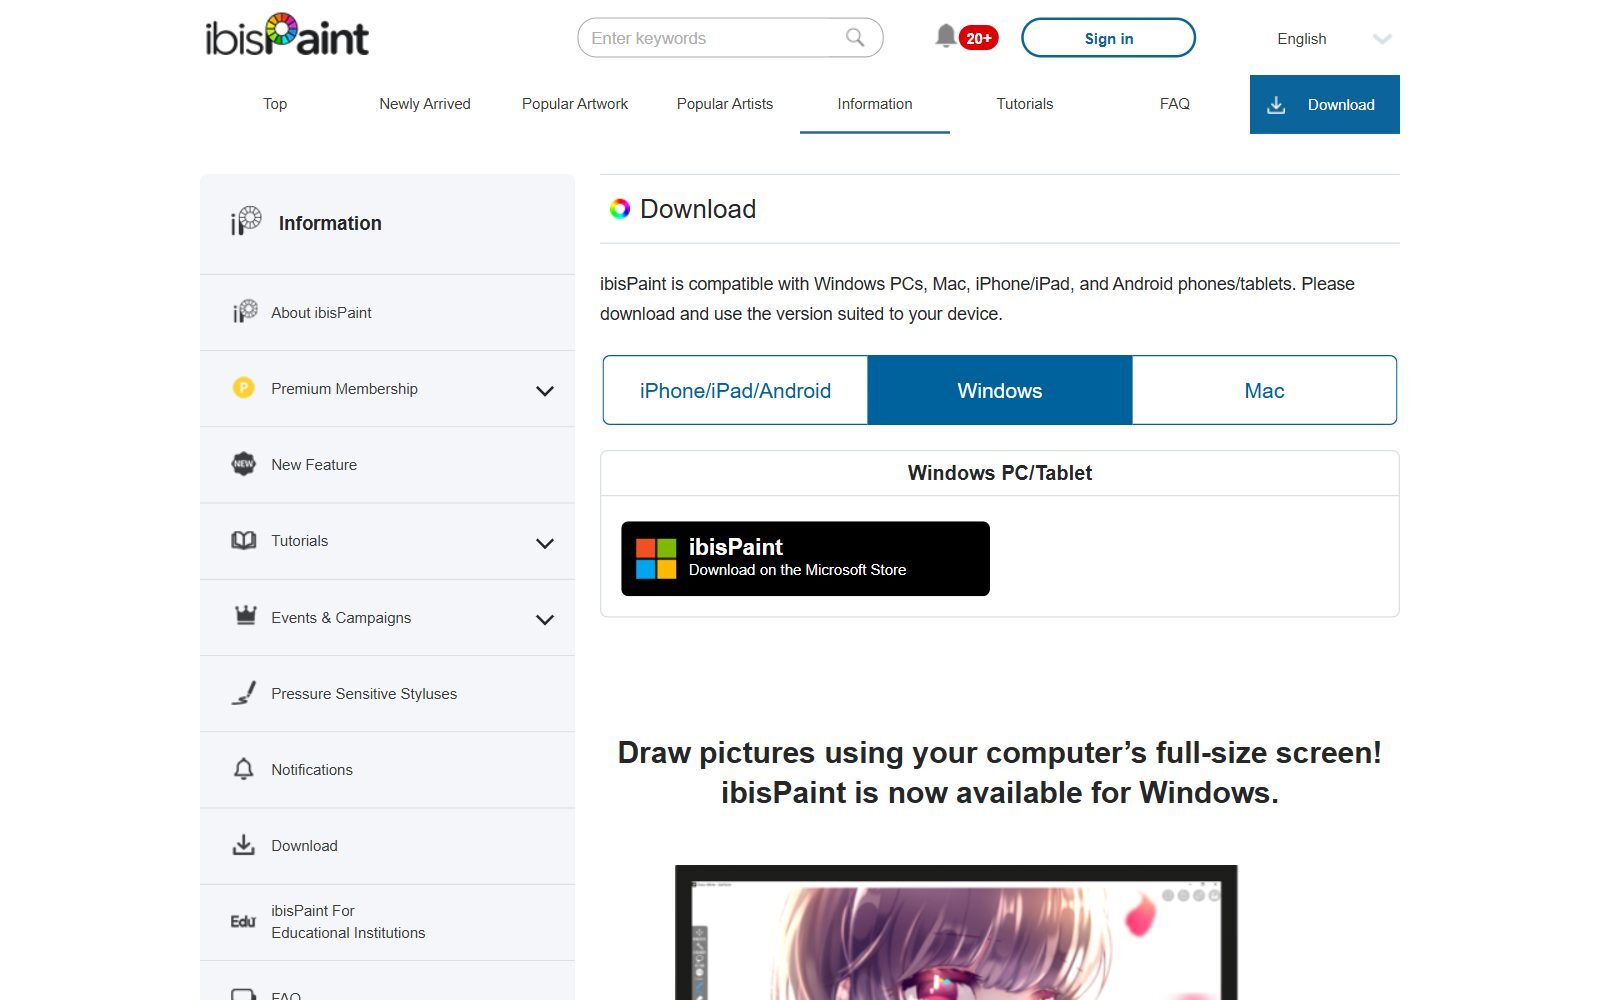This screenshot has height=1000, width=1600.
Task: Click the color wheel icon beside Download heading
Action: (x=620, y=208)
